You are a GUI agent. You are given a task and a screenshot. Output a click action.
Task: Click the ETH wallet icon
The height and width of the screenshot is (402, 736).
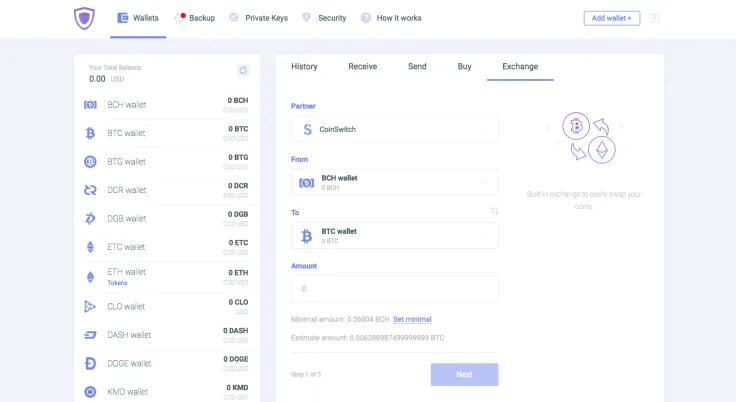(90, 277)
